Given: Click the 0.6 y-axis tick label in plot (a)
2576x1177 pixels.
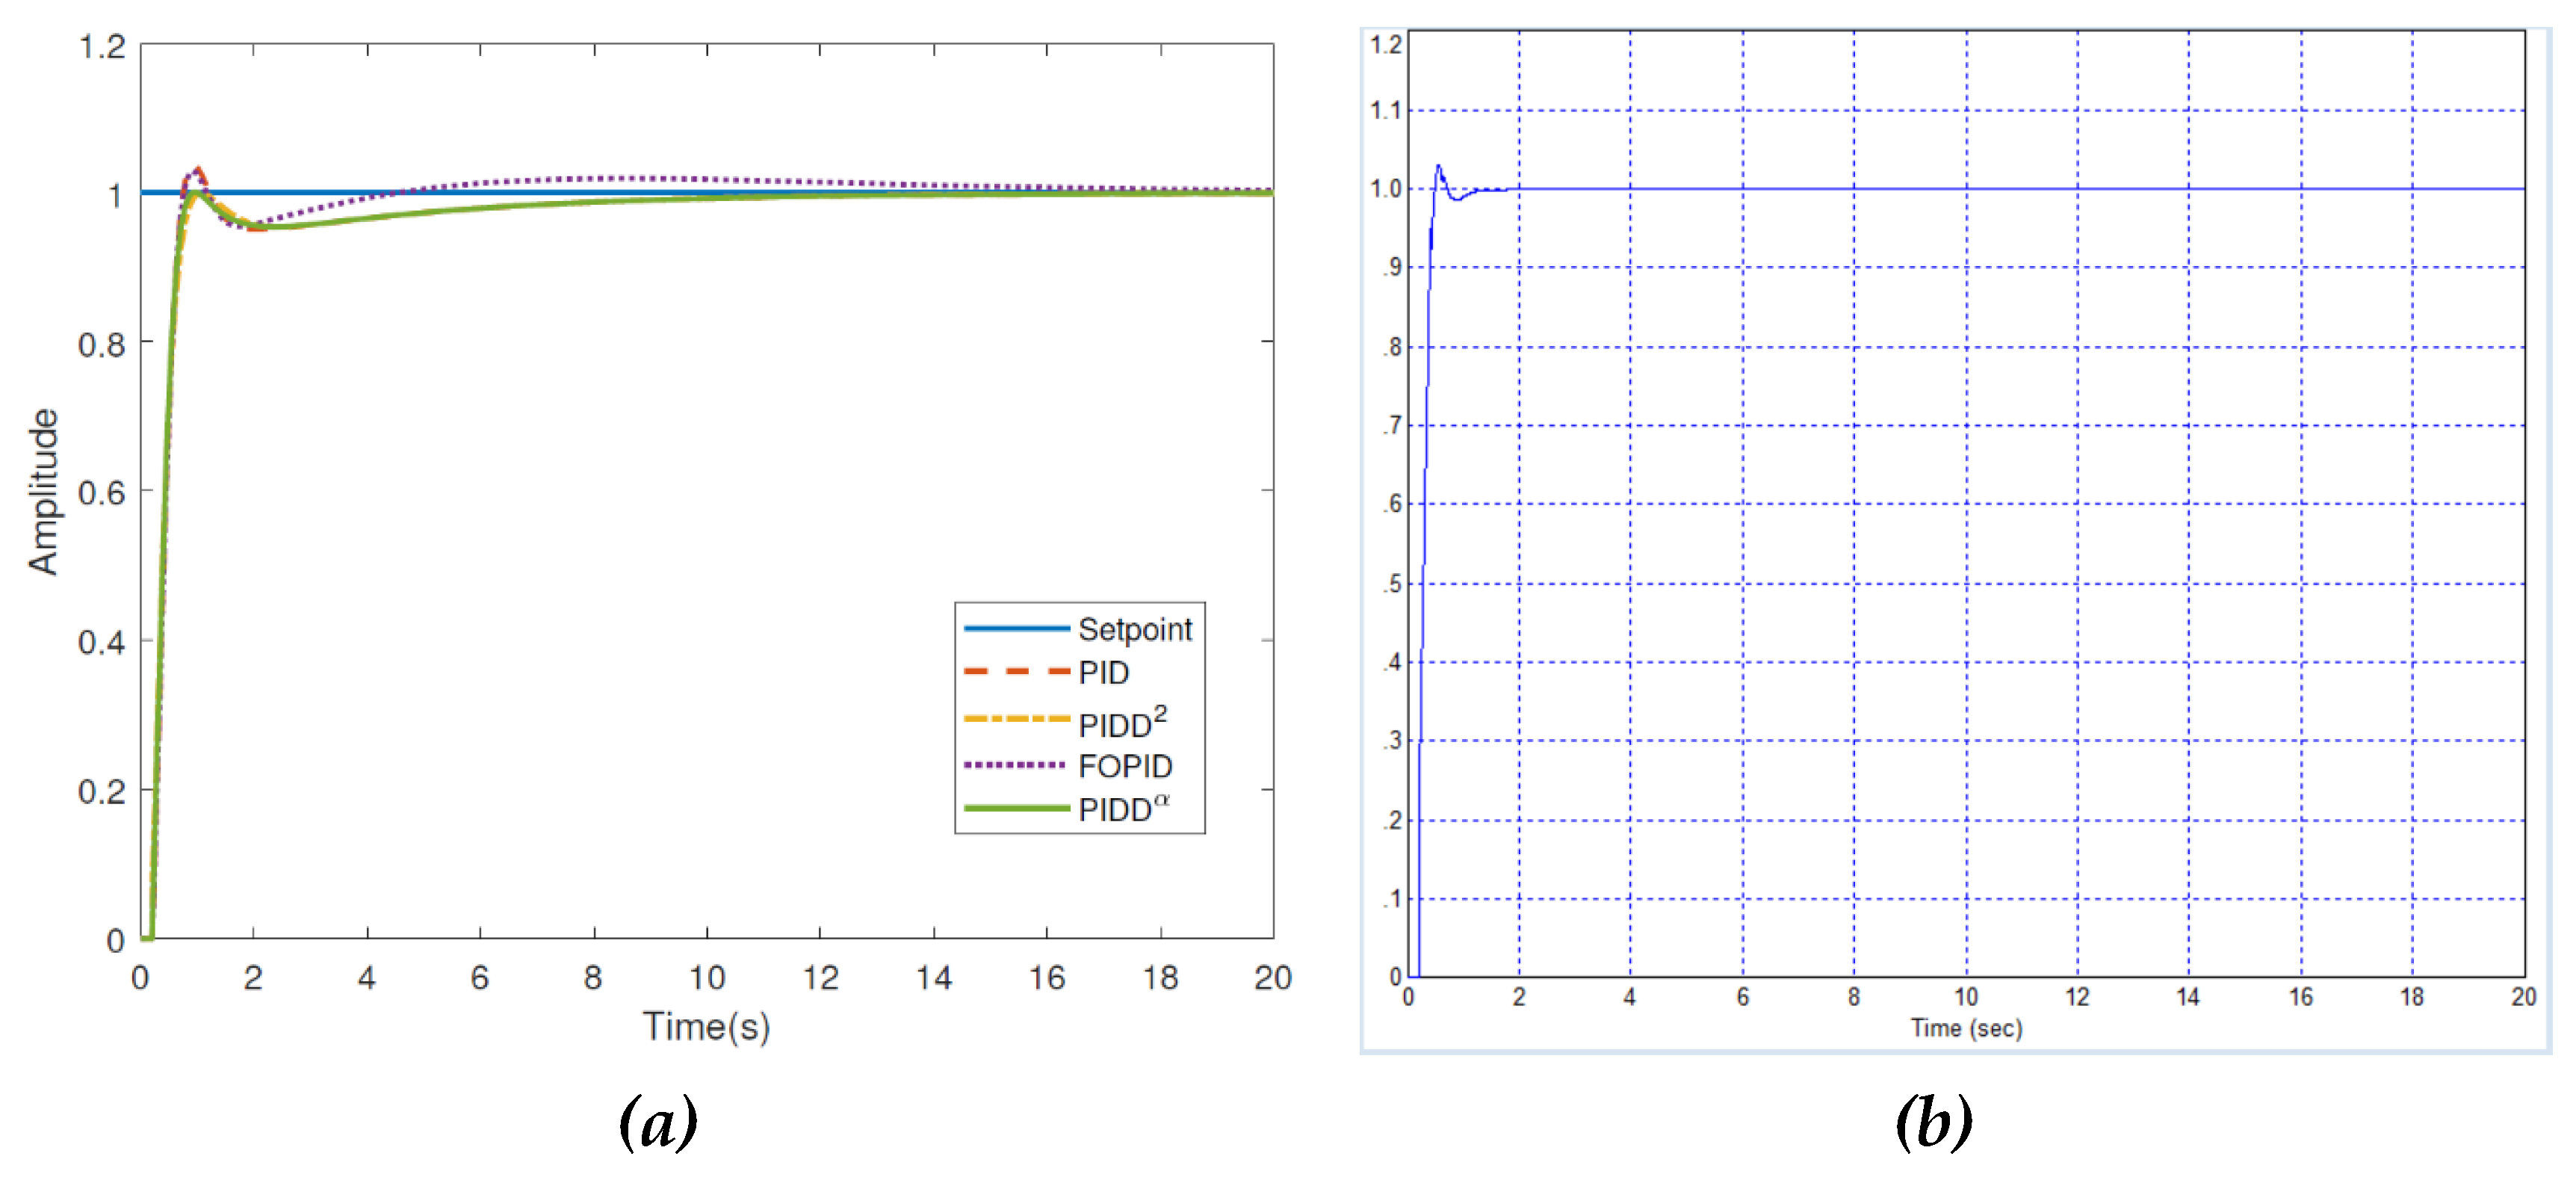Looking at the screenshot, I should [x=101, y=493].
